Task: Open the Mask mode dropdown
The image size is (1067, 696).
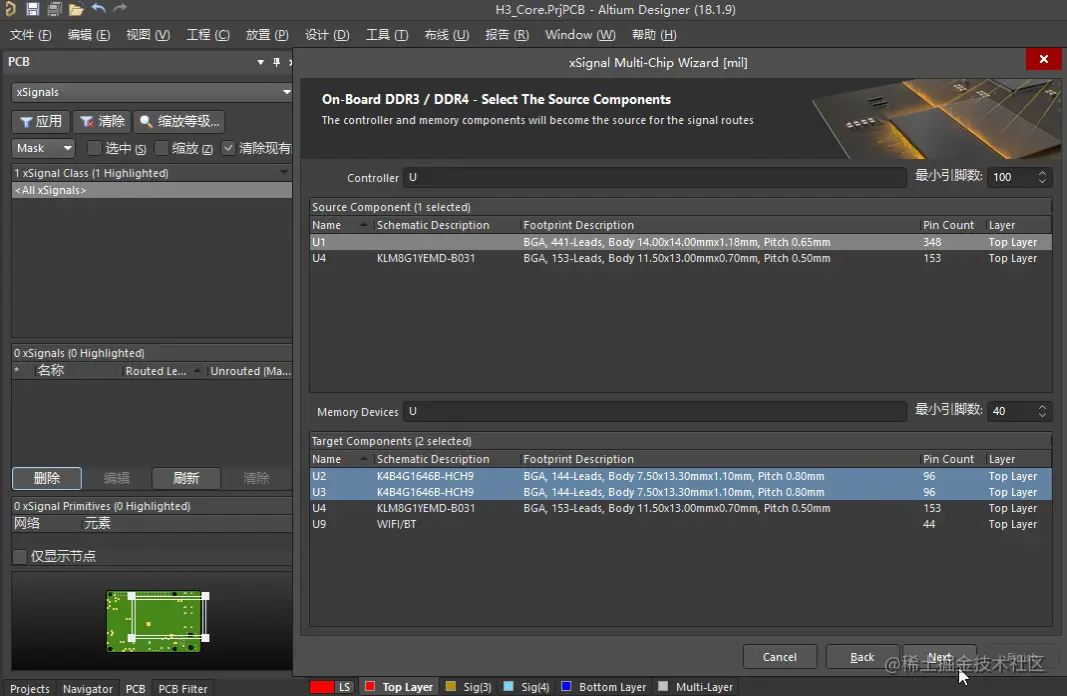Action: point(44,148)
